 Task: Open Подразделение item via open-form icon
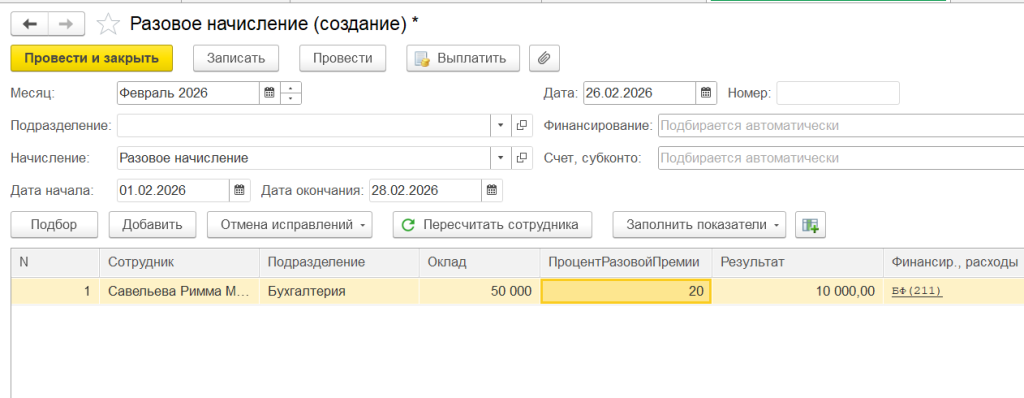(521, 125)
